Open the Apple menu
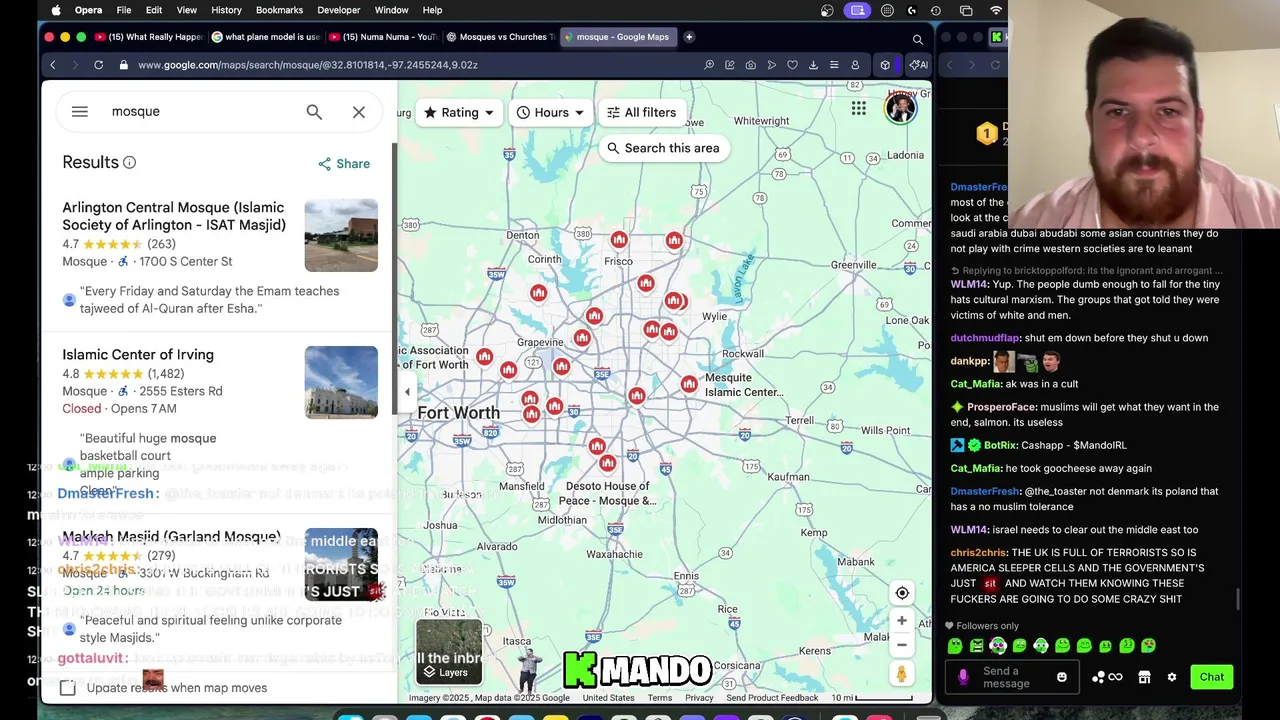 pyautogui.click(x=56, y=10)
